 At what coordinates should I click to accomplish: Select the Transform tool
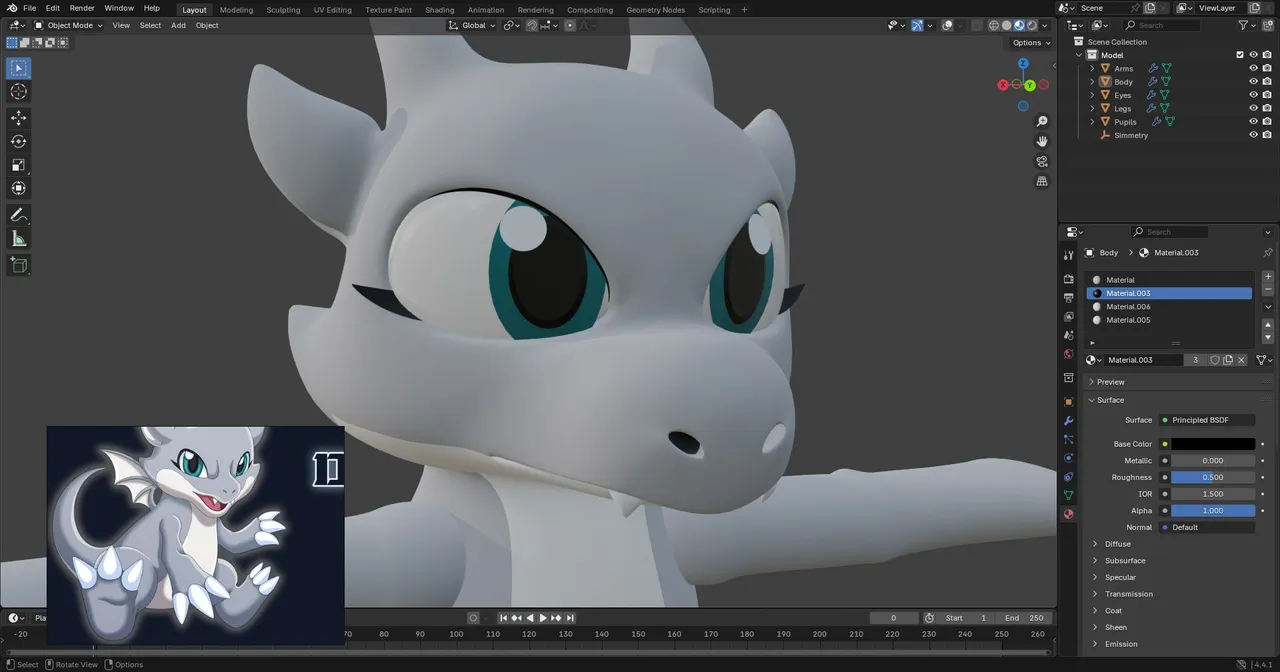(x=19, y=188)
